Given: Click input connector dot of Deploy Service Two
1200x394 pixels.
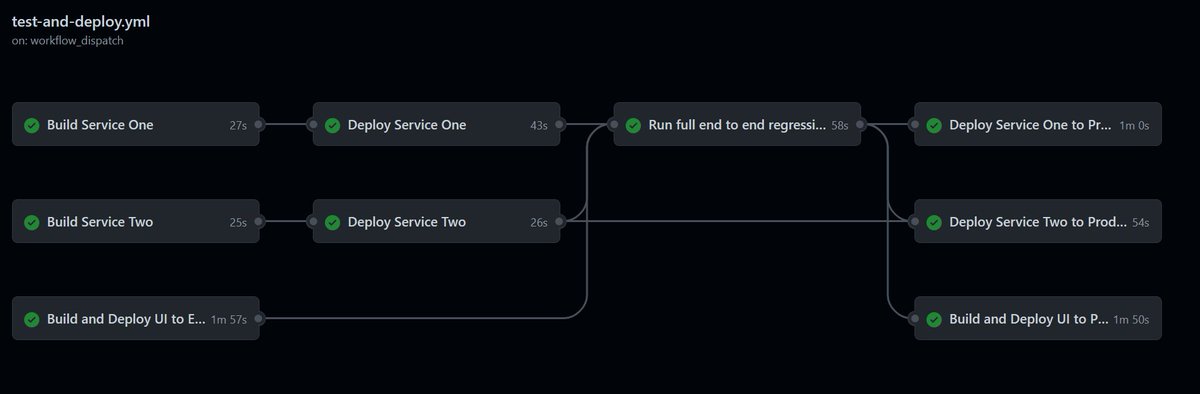Looking at the screenshot, I should point(313,222).
